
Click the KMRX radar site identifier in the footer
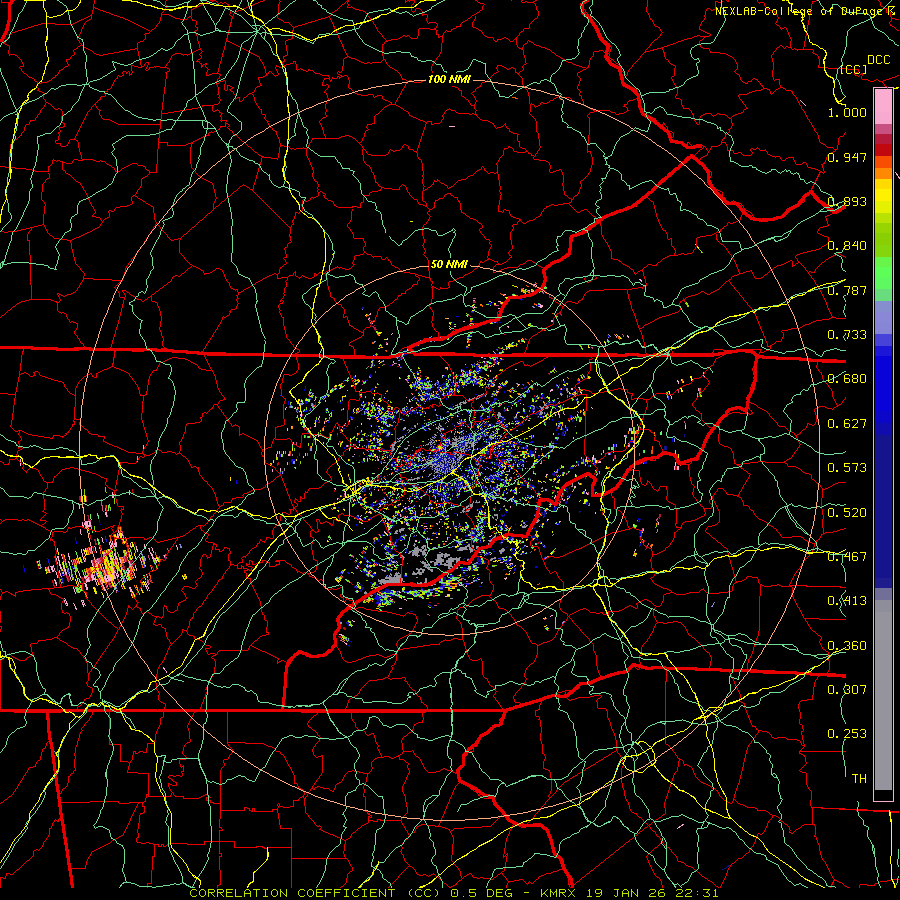[558, 893]
